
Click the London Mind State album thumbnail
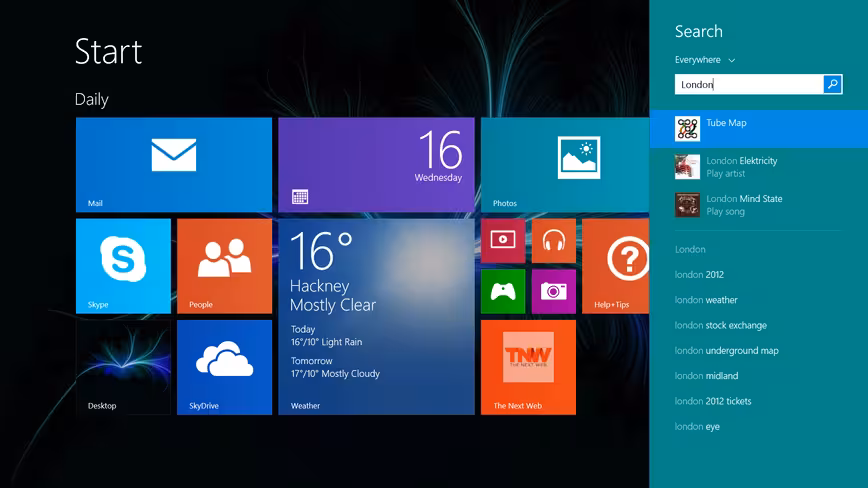tap(688, 205)
